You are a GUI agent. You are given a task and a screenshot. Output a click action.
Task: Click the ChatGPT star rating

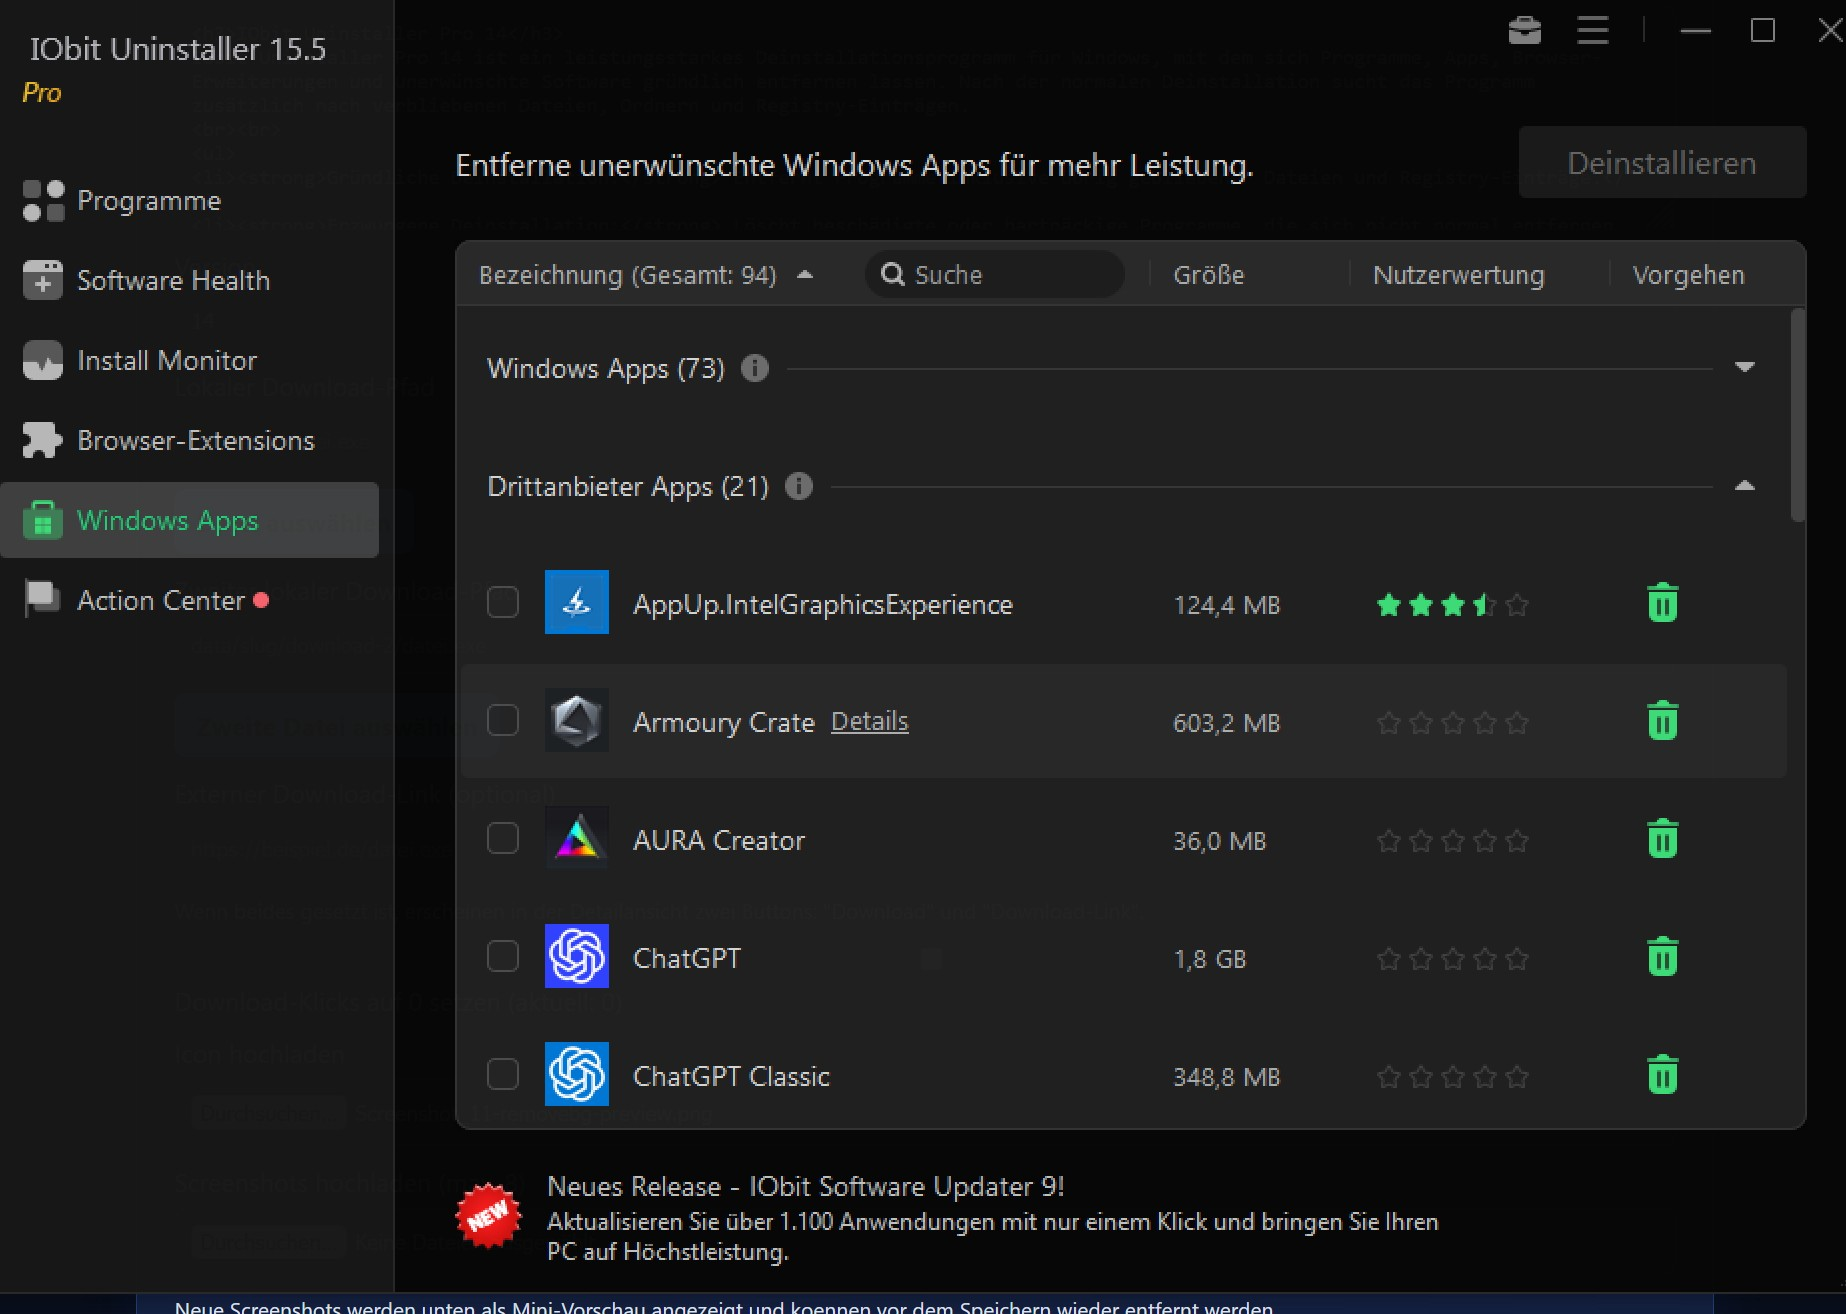(1452, 958)
